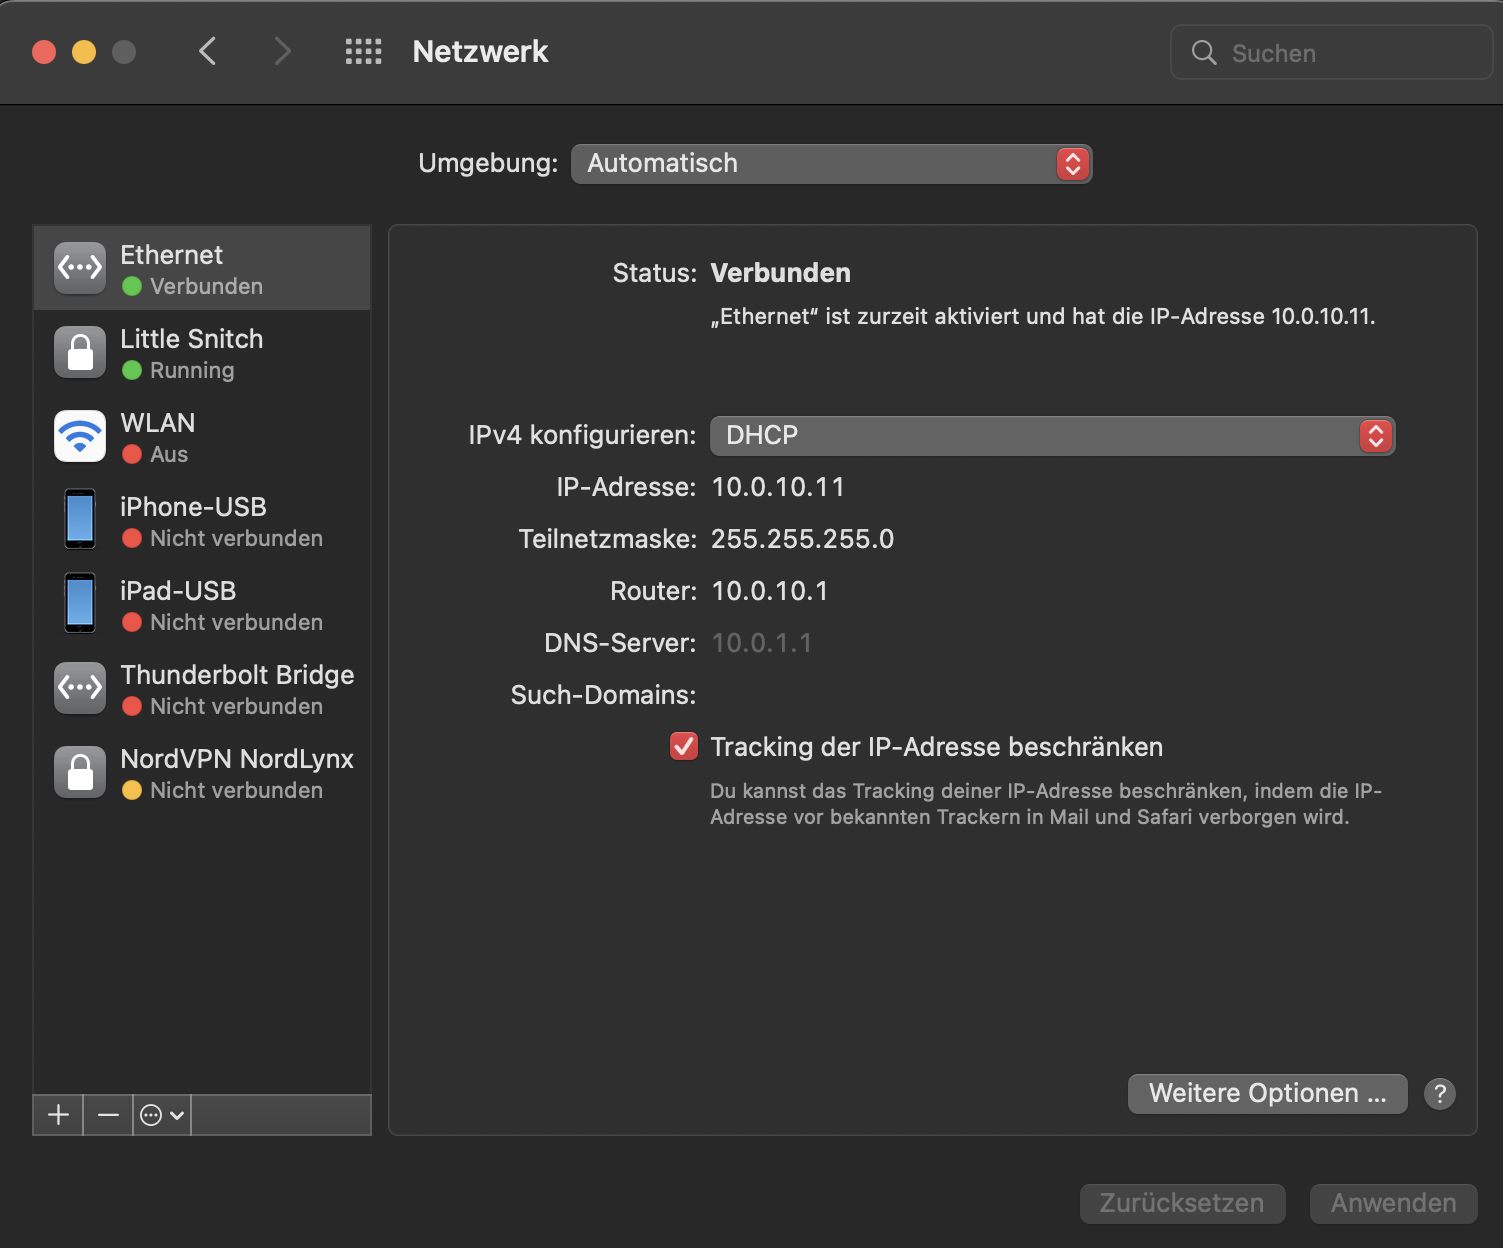This screenshot has height=1248, width=1503.
Task: Click the Ethernet green status dot
Action: click(x=131, y=286)
